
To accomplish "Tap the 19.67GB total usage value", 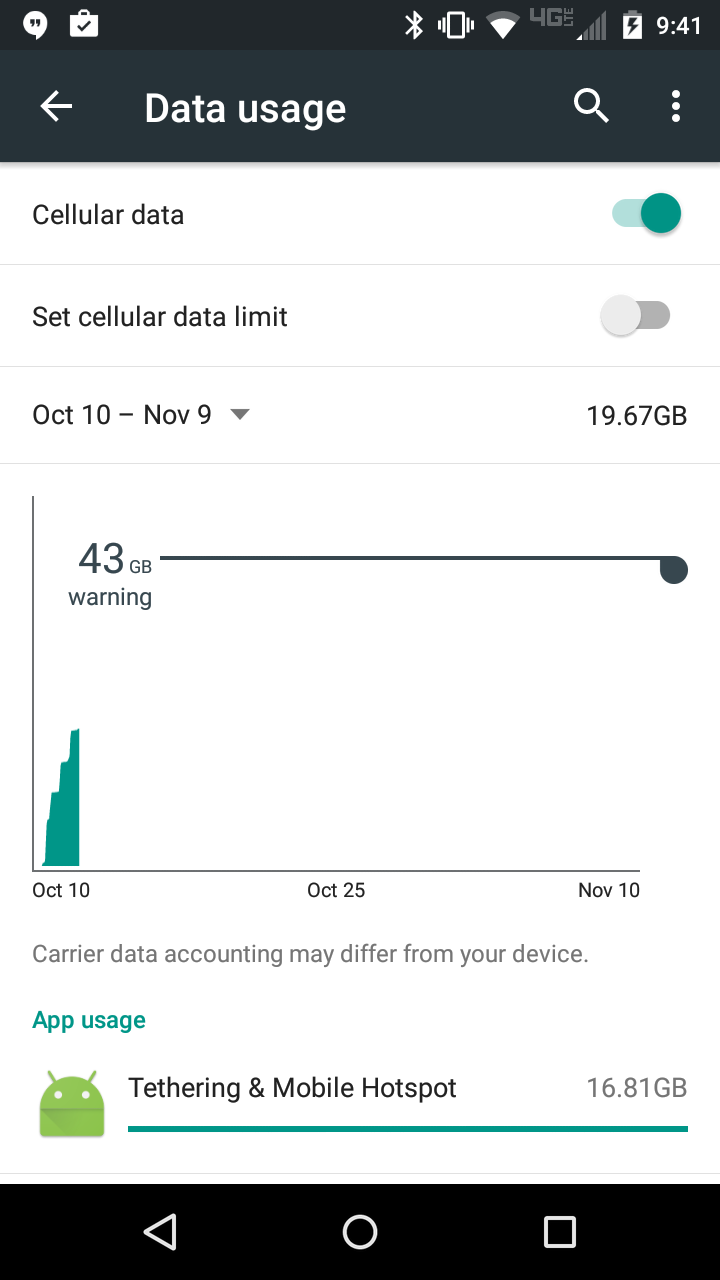I will pos(636,416).
